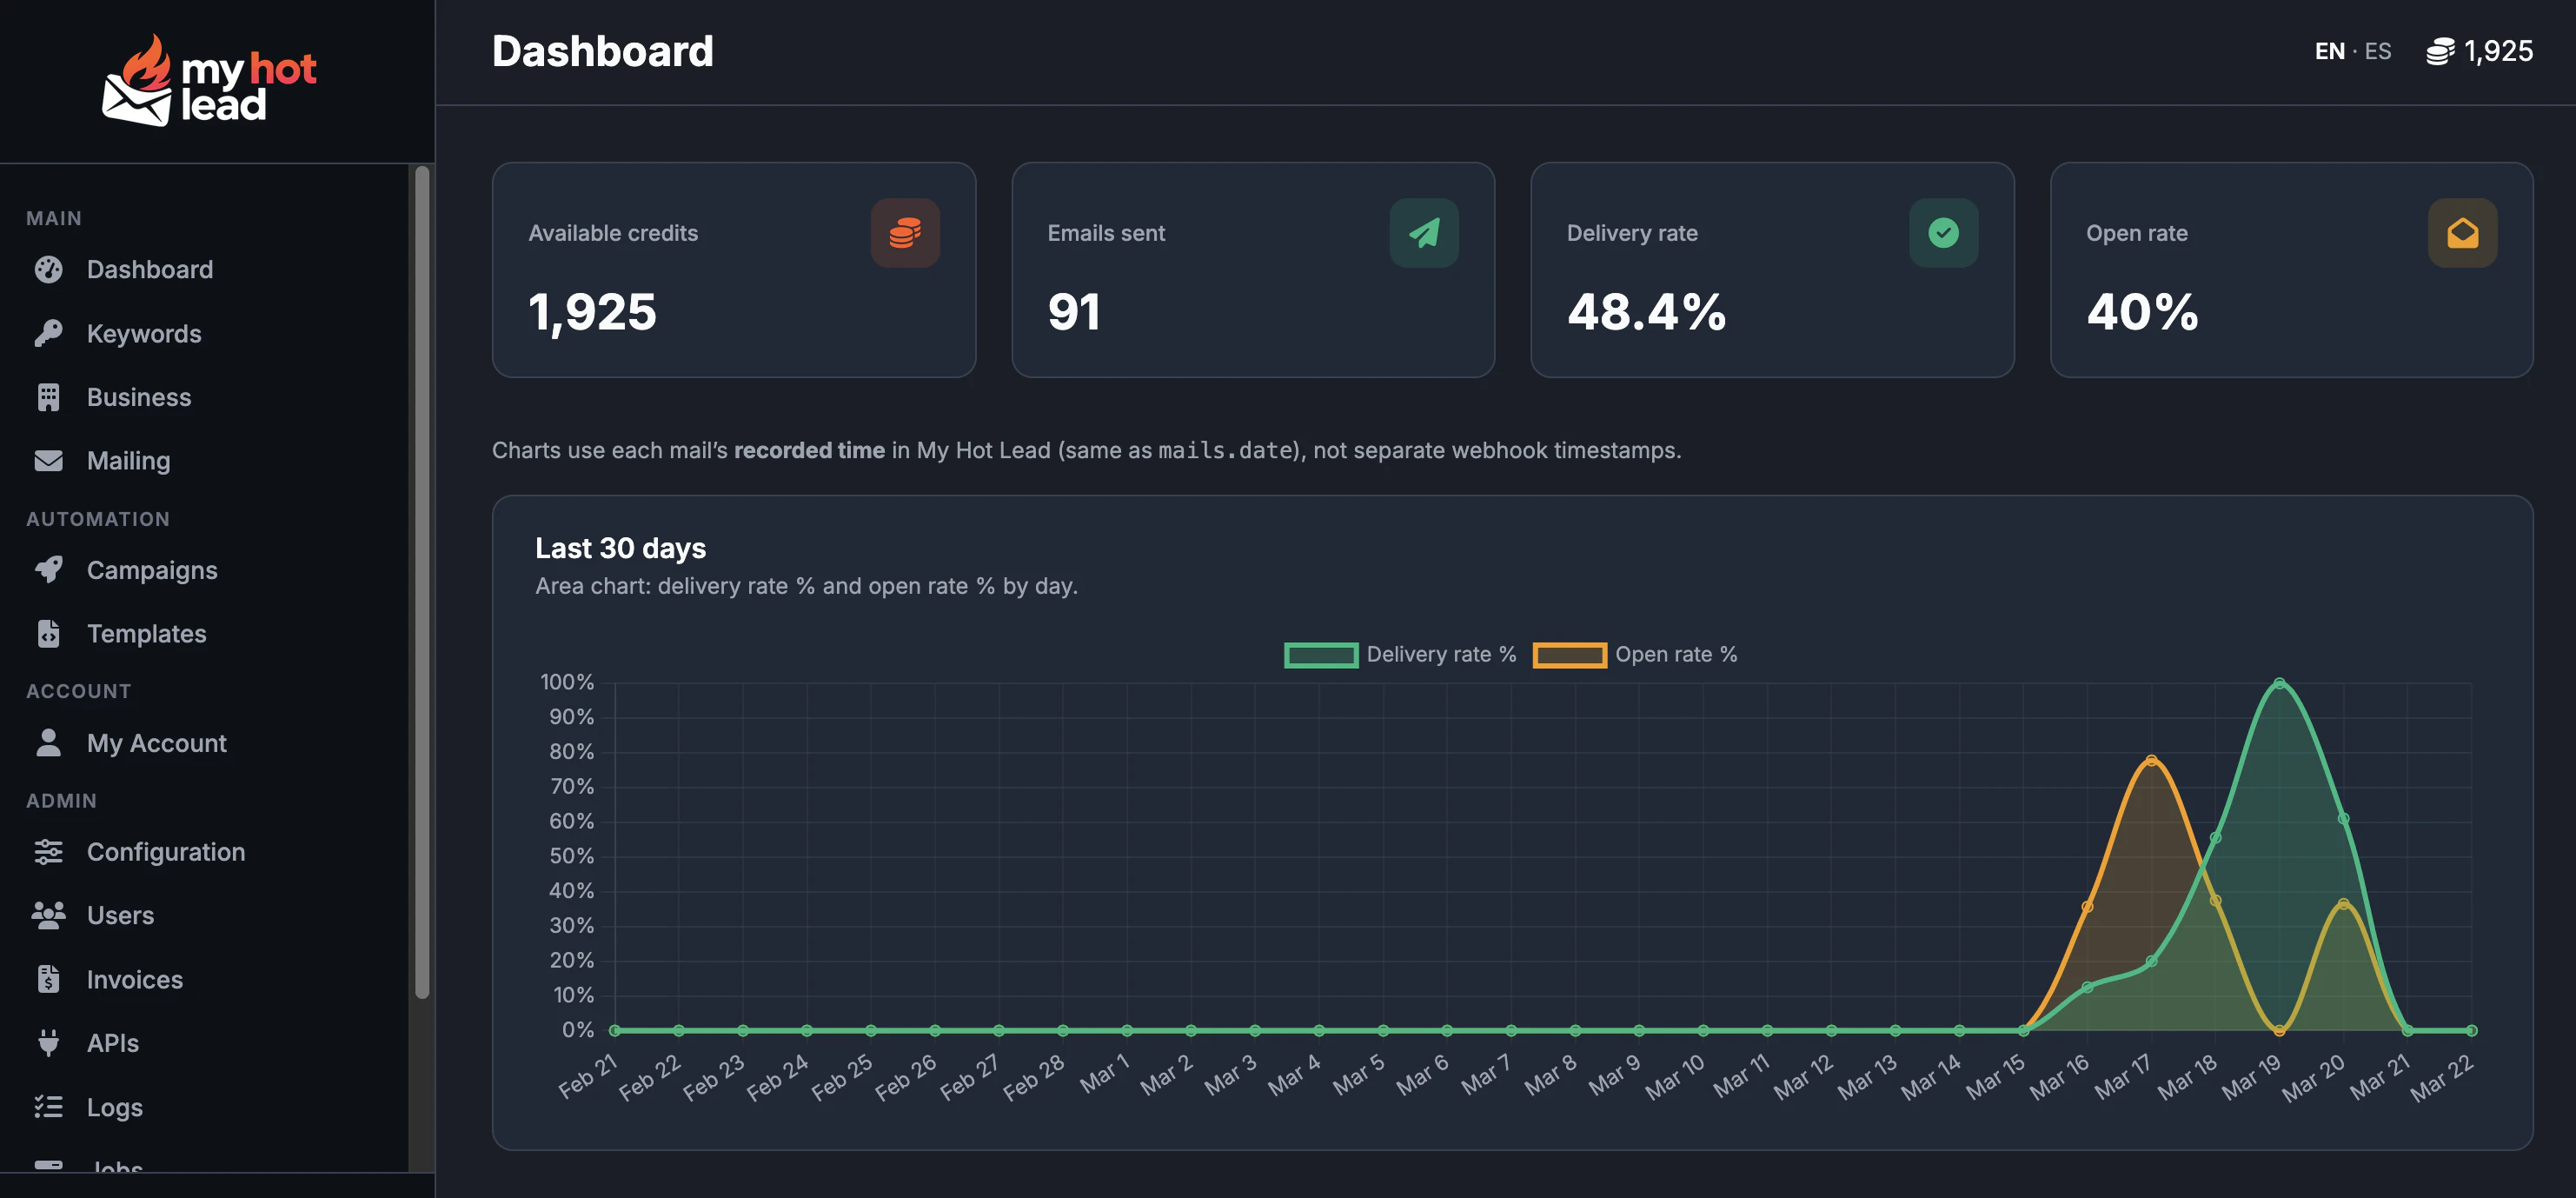Screen dimensions: 2576x1198
Task: Go to My Account page
Action: pos(156,743)
